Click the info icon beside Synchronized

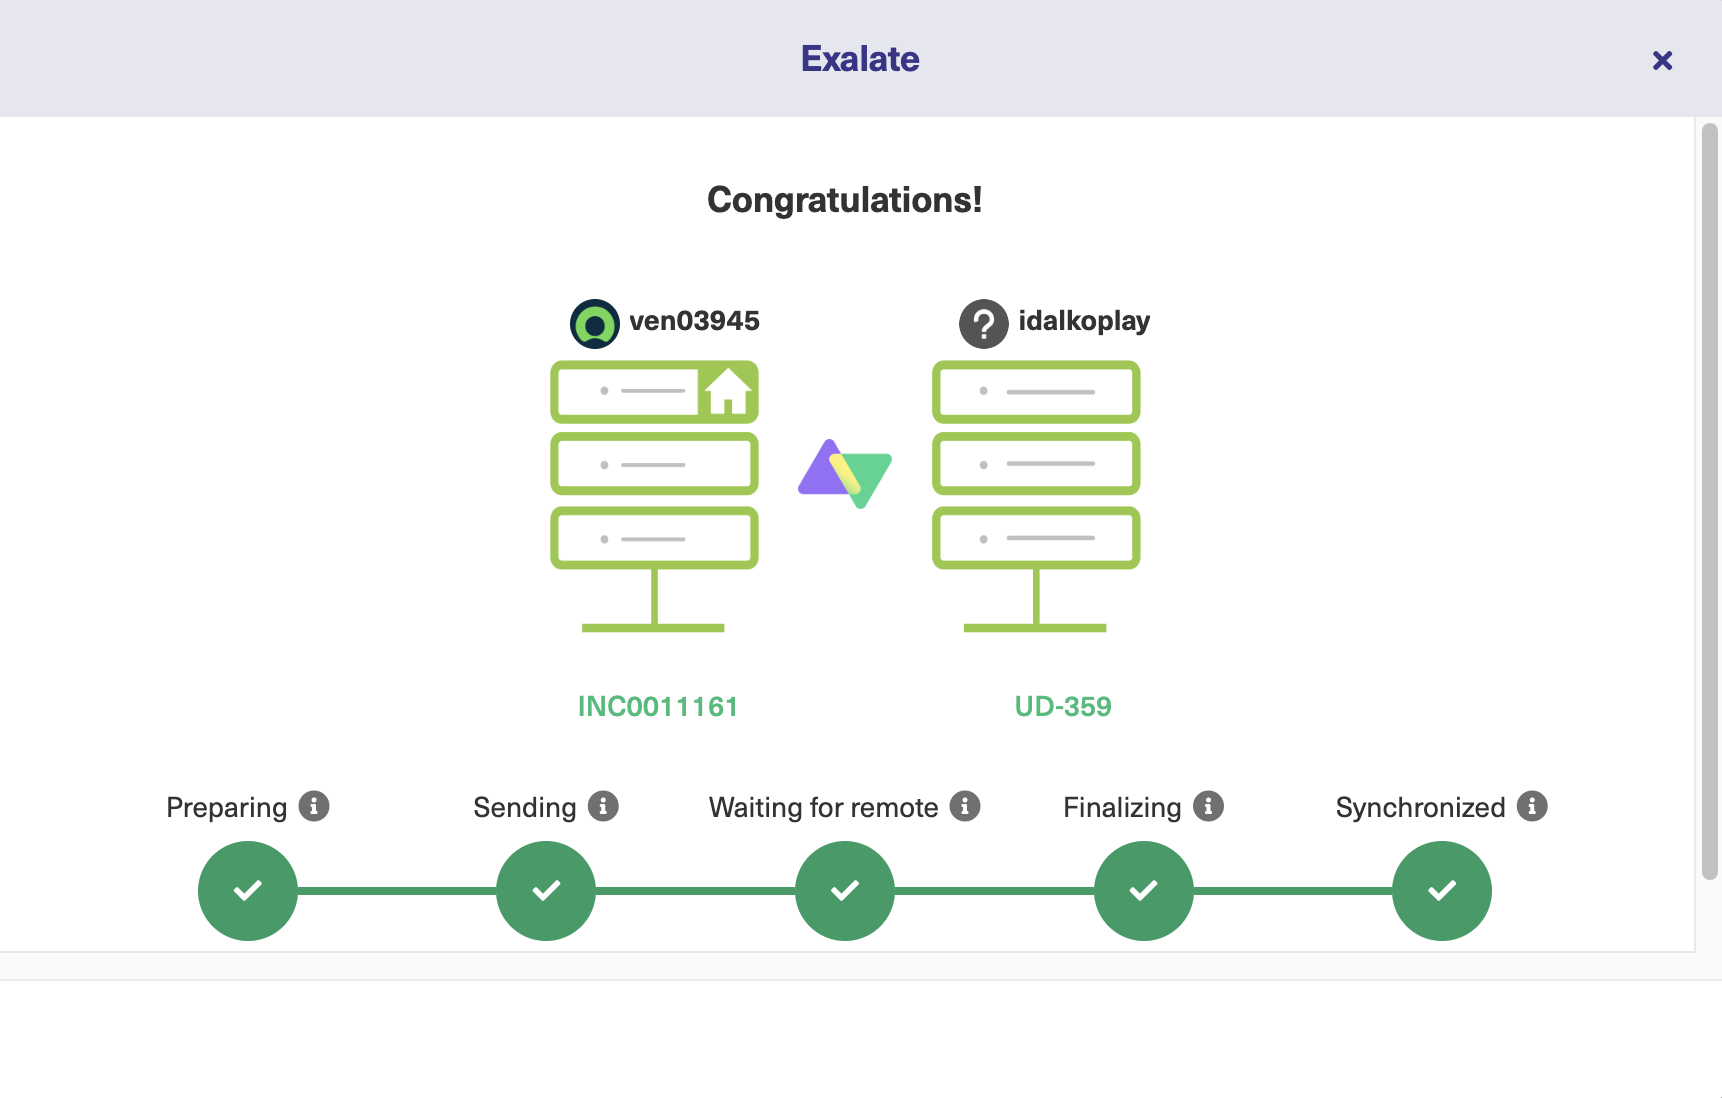pyautogui.click(x=1532, y=806)
